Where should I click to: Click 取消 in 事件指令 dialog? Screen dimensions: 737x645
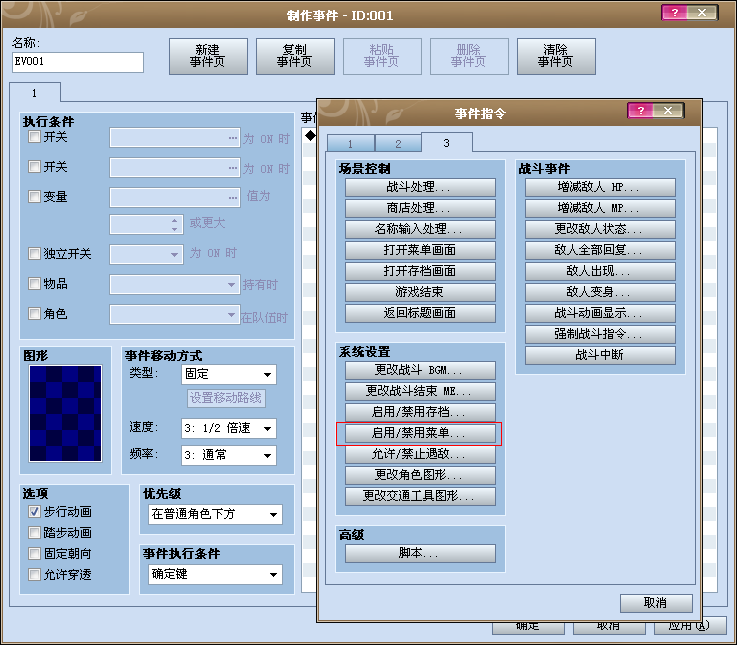click(x=656, y=603)
